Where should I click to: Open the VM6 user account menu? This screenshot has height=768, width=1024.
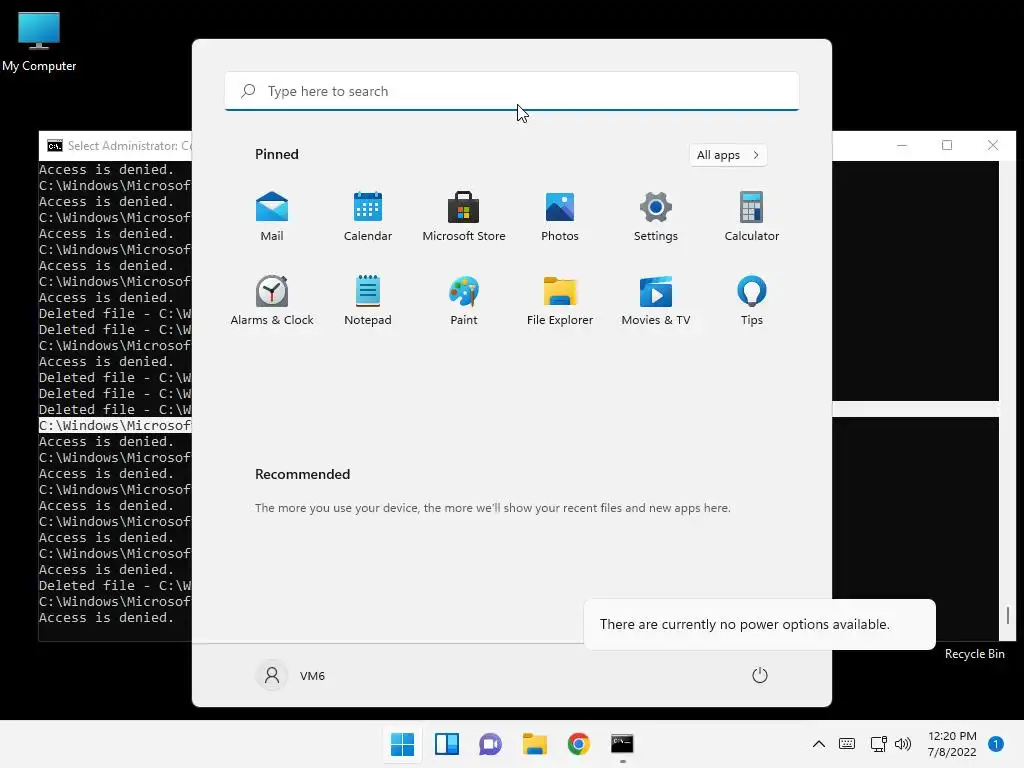tap(291, 675)
